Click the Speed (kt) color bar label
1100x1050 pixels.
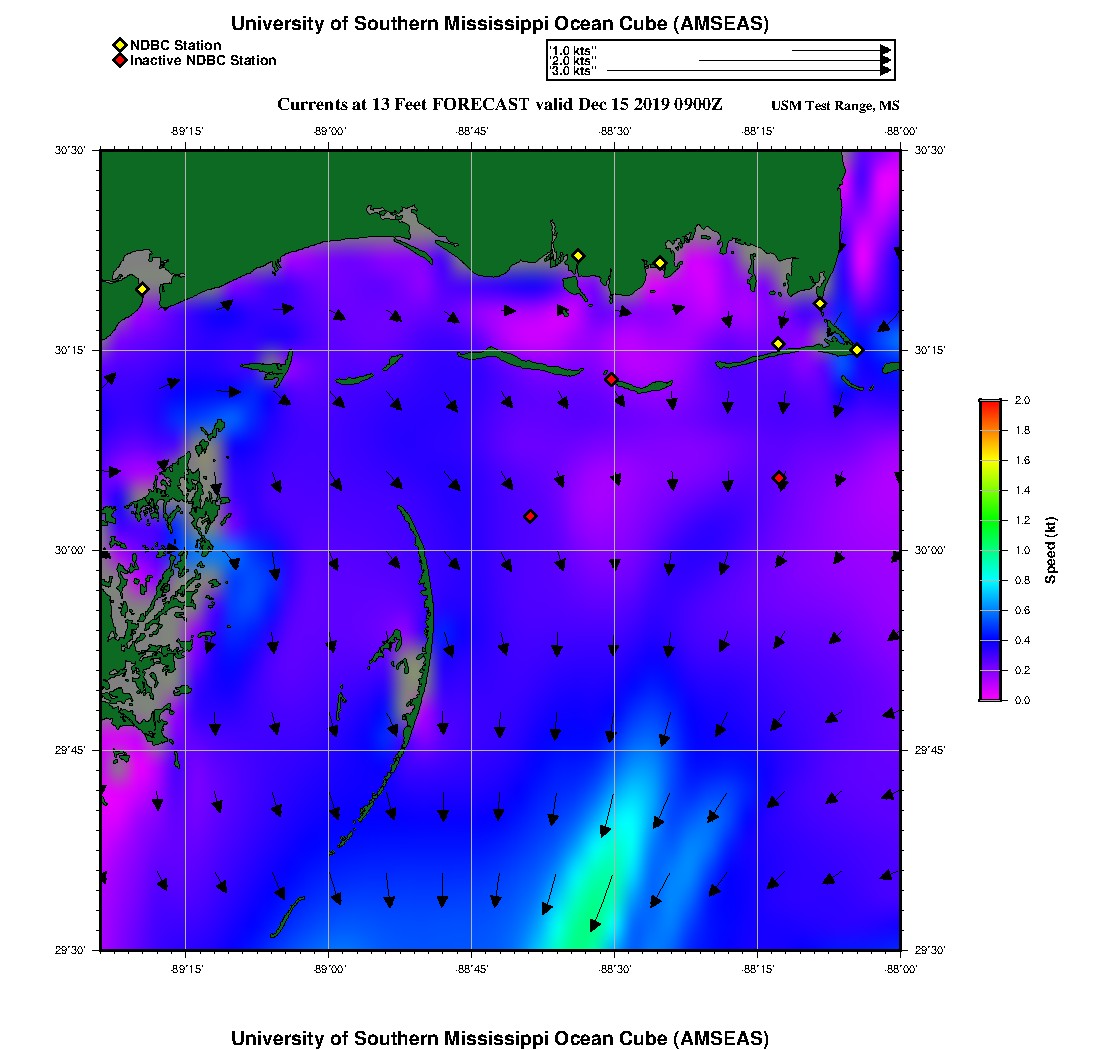pyautogui.click(x=1051, y=550)
